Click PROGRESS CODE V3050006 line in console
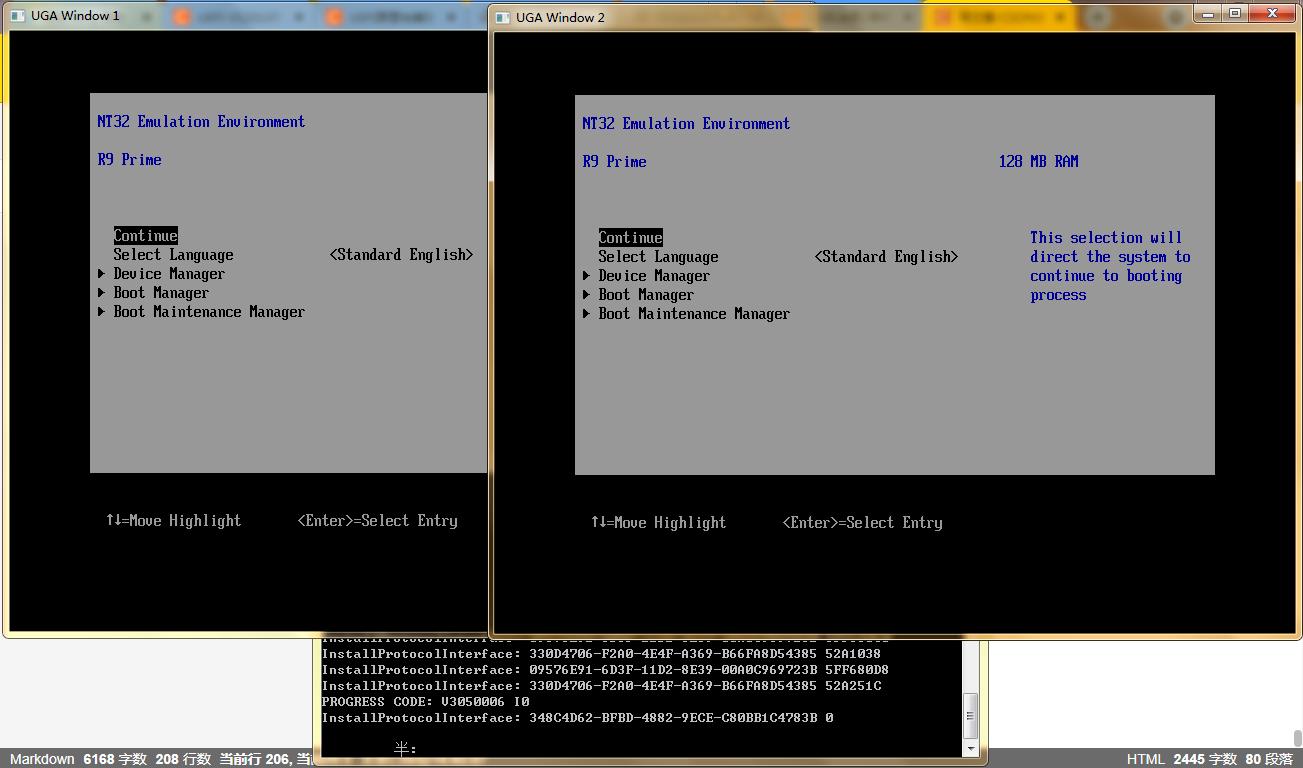Image resolution: width=1303 pixels, height=768 pixels. [426, 702]
